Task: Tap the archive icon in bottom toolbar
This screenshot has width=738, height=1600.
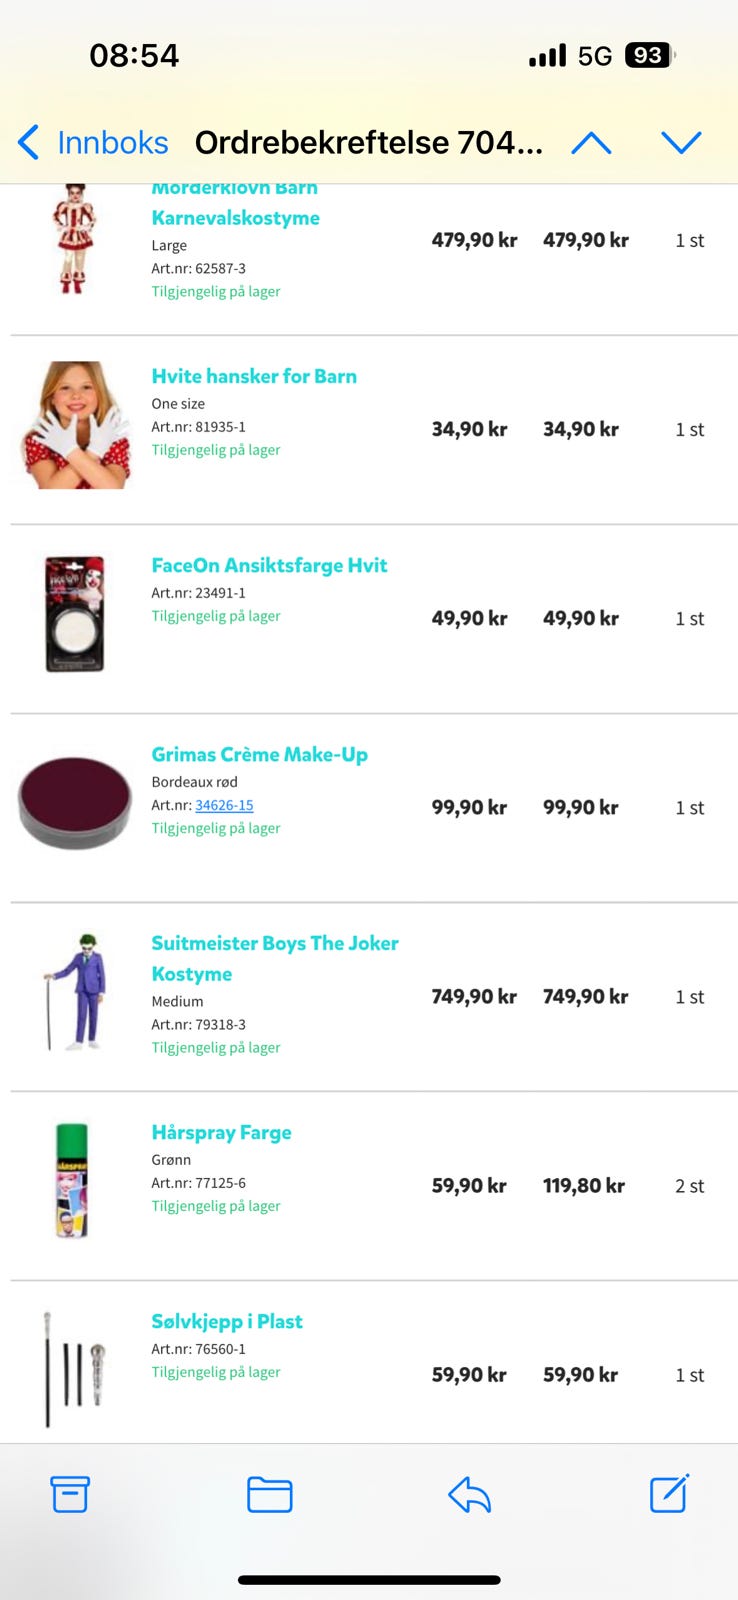Action: (70, 1495)
